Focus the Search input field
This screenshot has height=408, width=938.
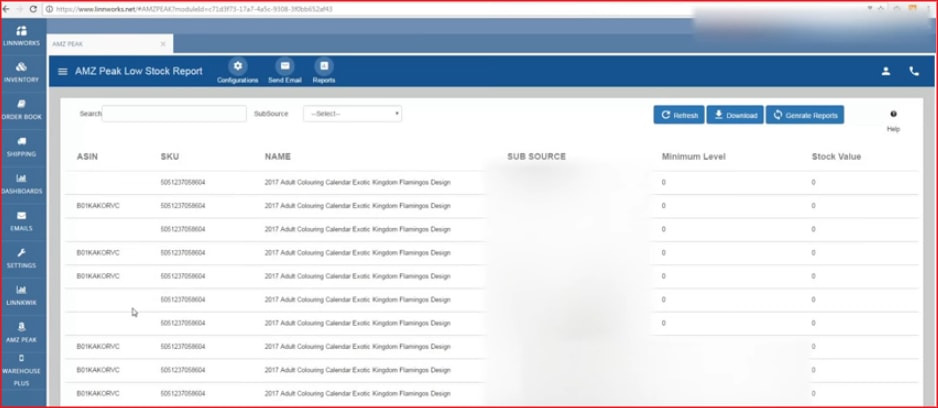tap(174, 114)
